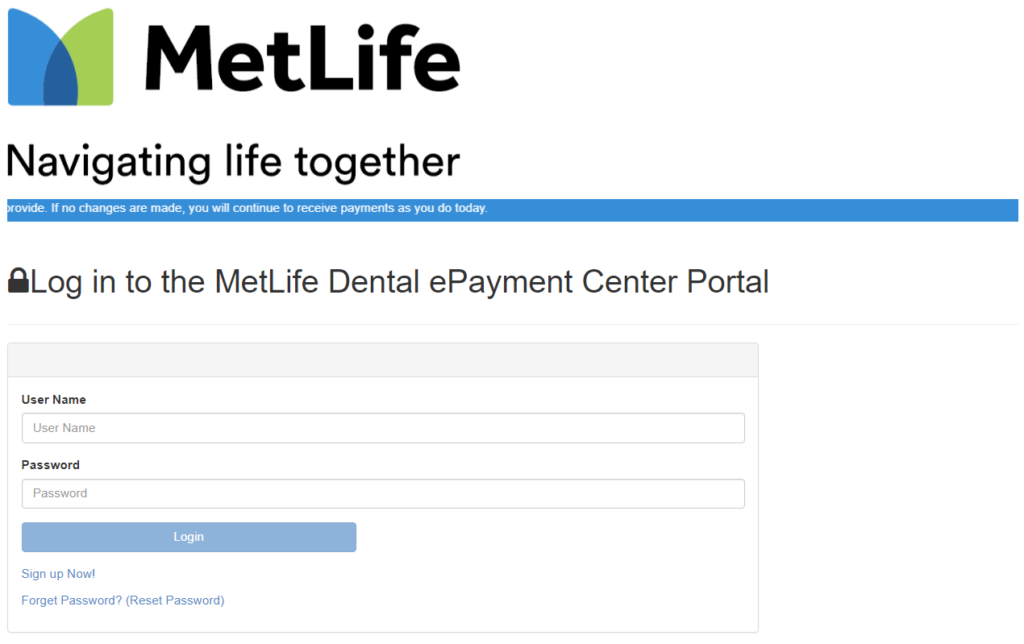The width and height of the screenshot is (1024, 644).
Task: Click the "Navigating life together" tagline
Action: 232,160
